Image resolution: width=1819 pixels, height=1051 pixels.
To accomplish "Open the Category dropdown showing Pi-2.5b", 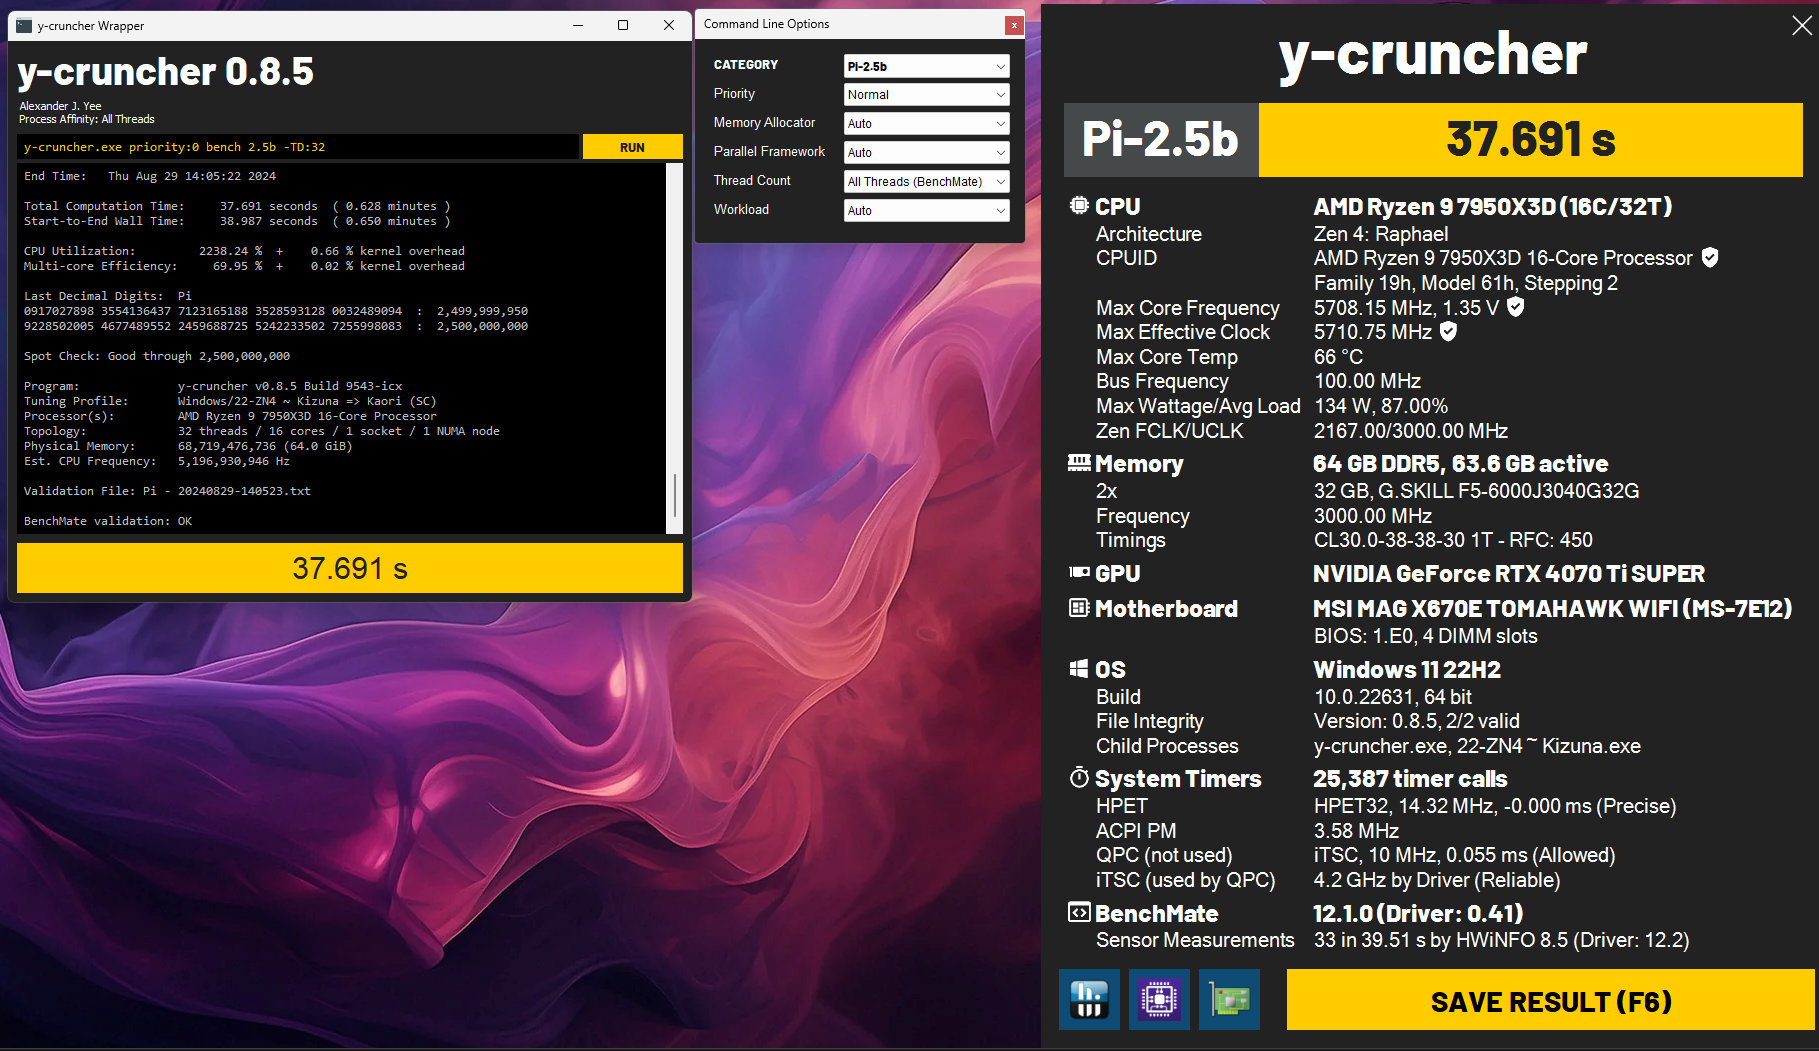I will [x=927, y=66].
